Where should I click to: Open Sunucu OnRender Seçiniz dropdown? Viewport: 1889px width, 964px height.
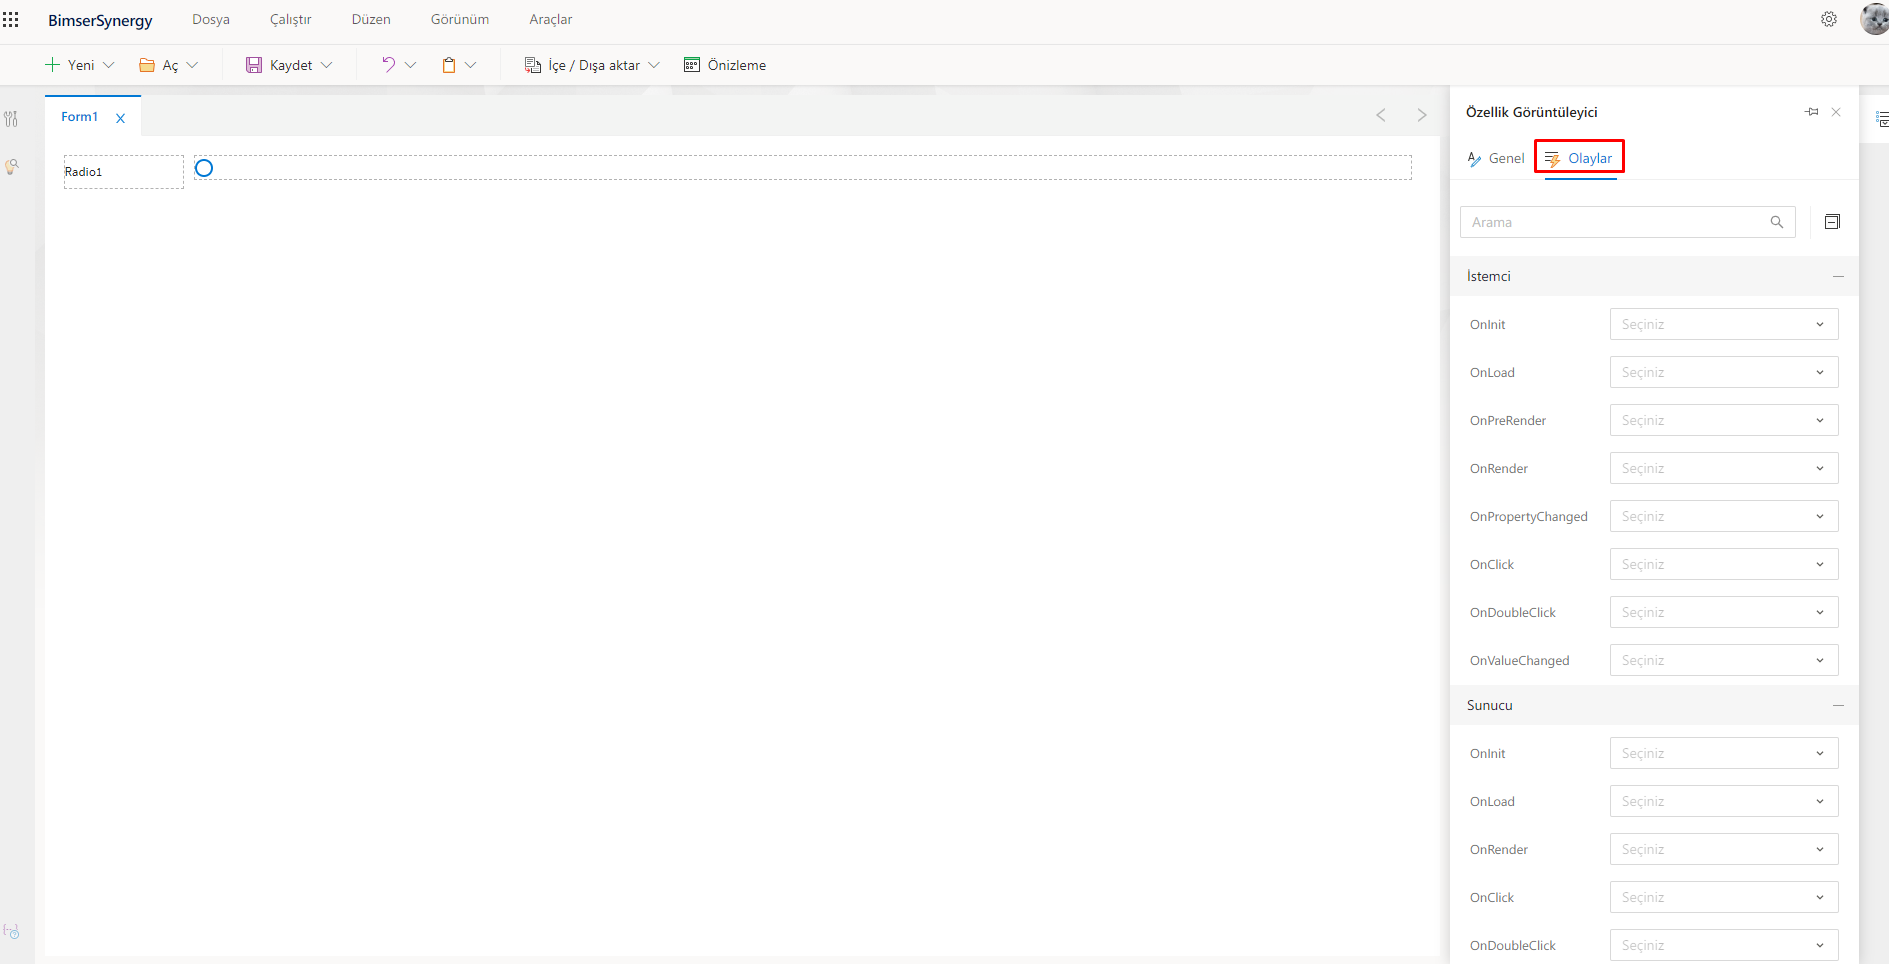1724,849
